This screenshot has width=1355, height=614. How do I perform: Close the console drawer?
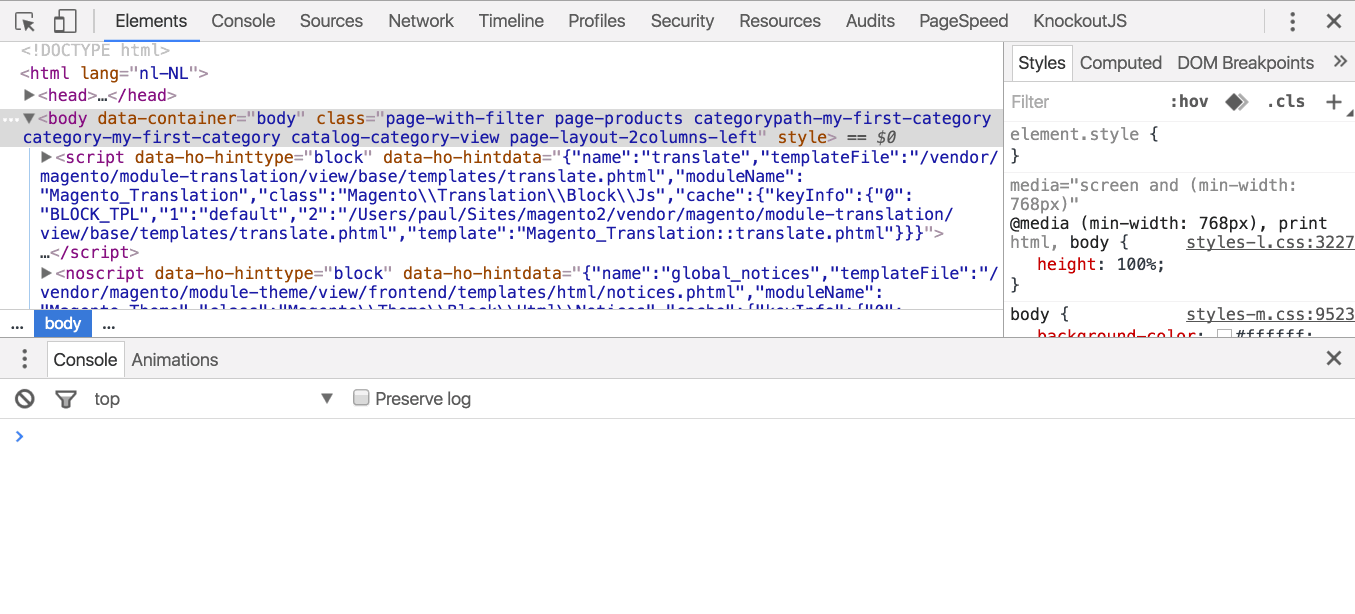1333,359
